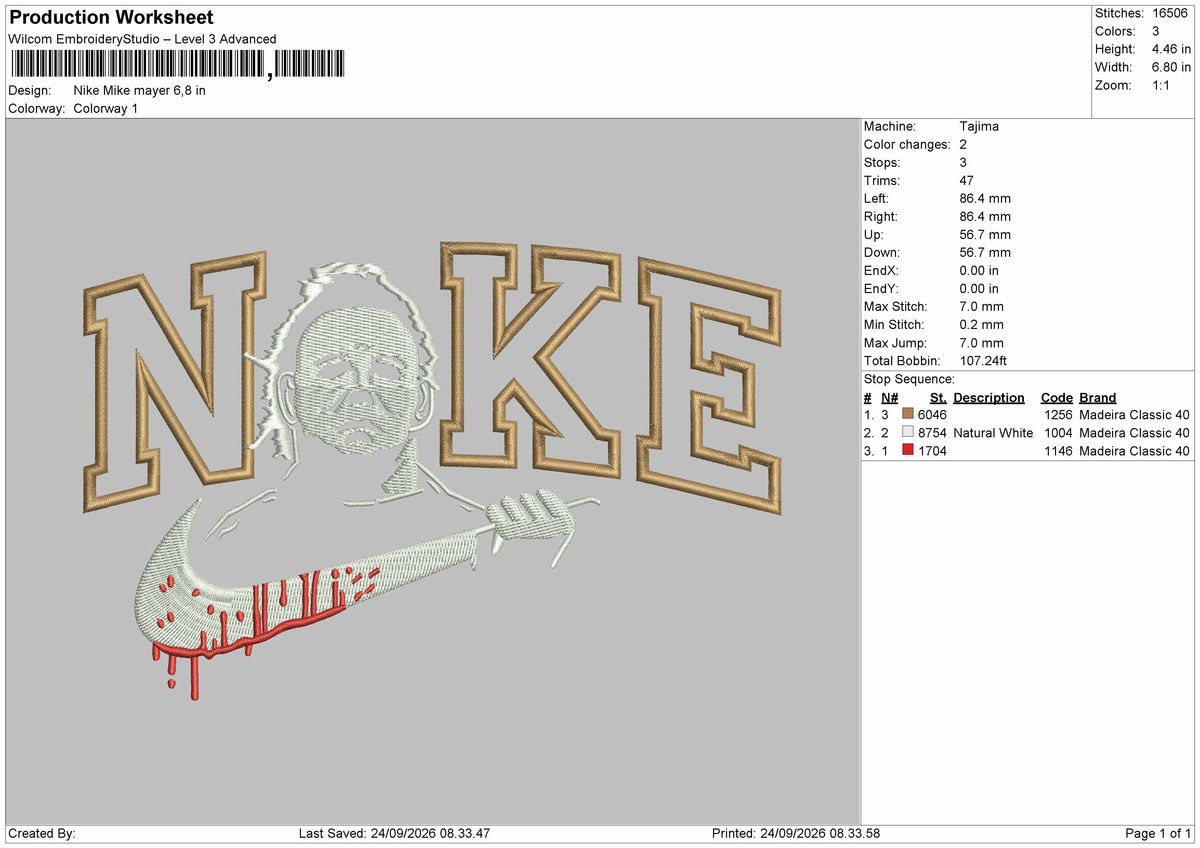Select thread code 1146 in third row
Screen dimensions: 1200x848
(1058, 451)
